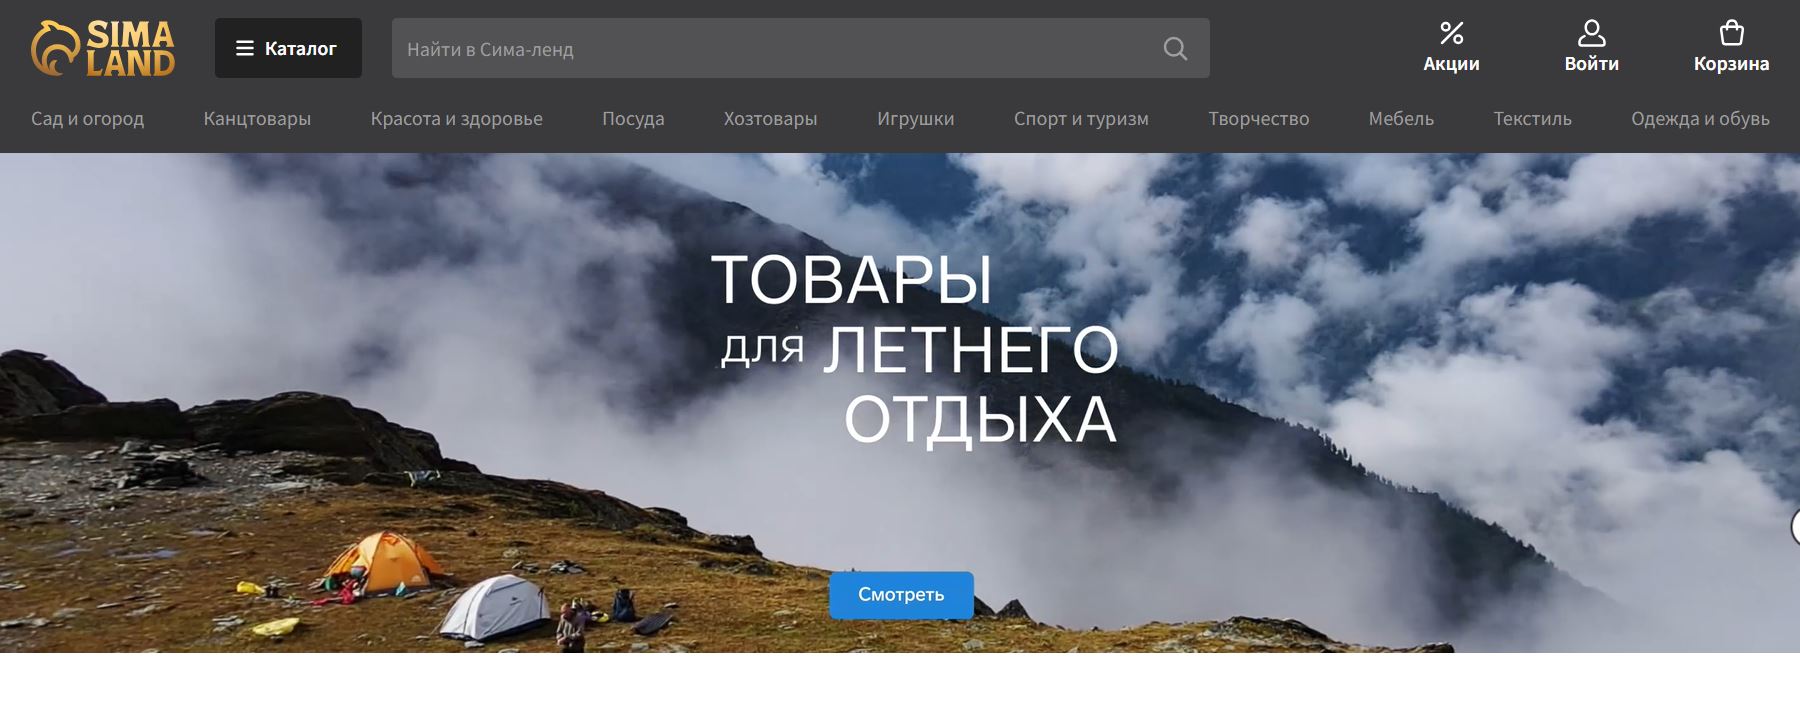Open the Игрушки category
Screen dimensions: 1800x704
(915, 118)
